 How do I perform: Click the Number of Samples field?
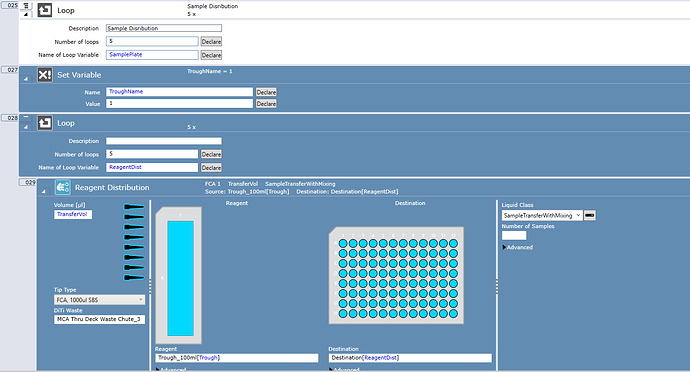514,236
